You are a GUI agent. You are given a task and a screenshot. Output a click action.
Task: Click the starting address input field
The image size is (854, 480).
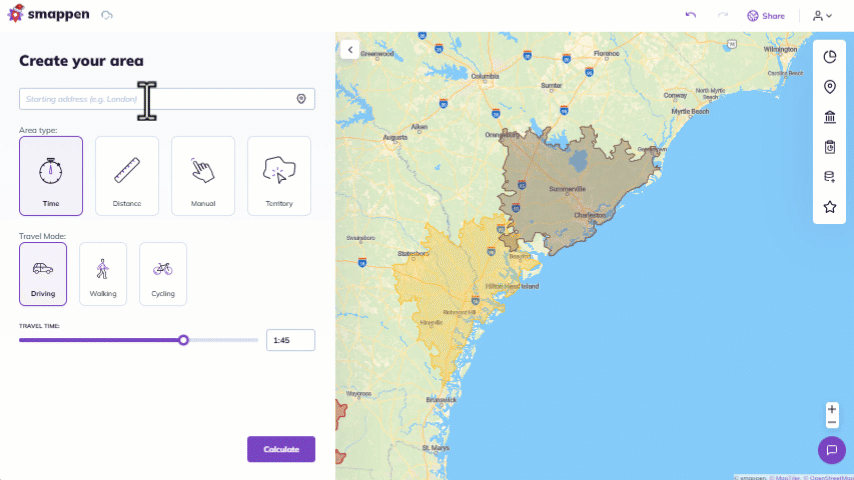coord(167,99)
